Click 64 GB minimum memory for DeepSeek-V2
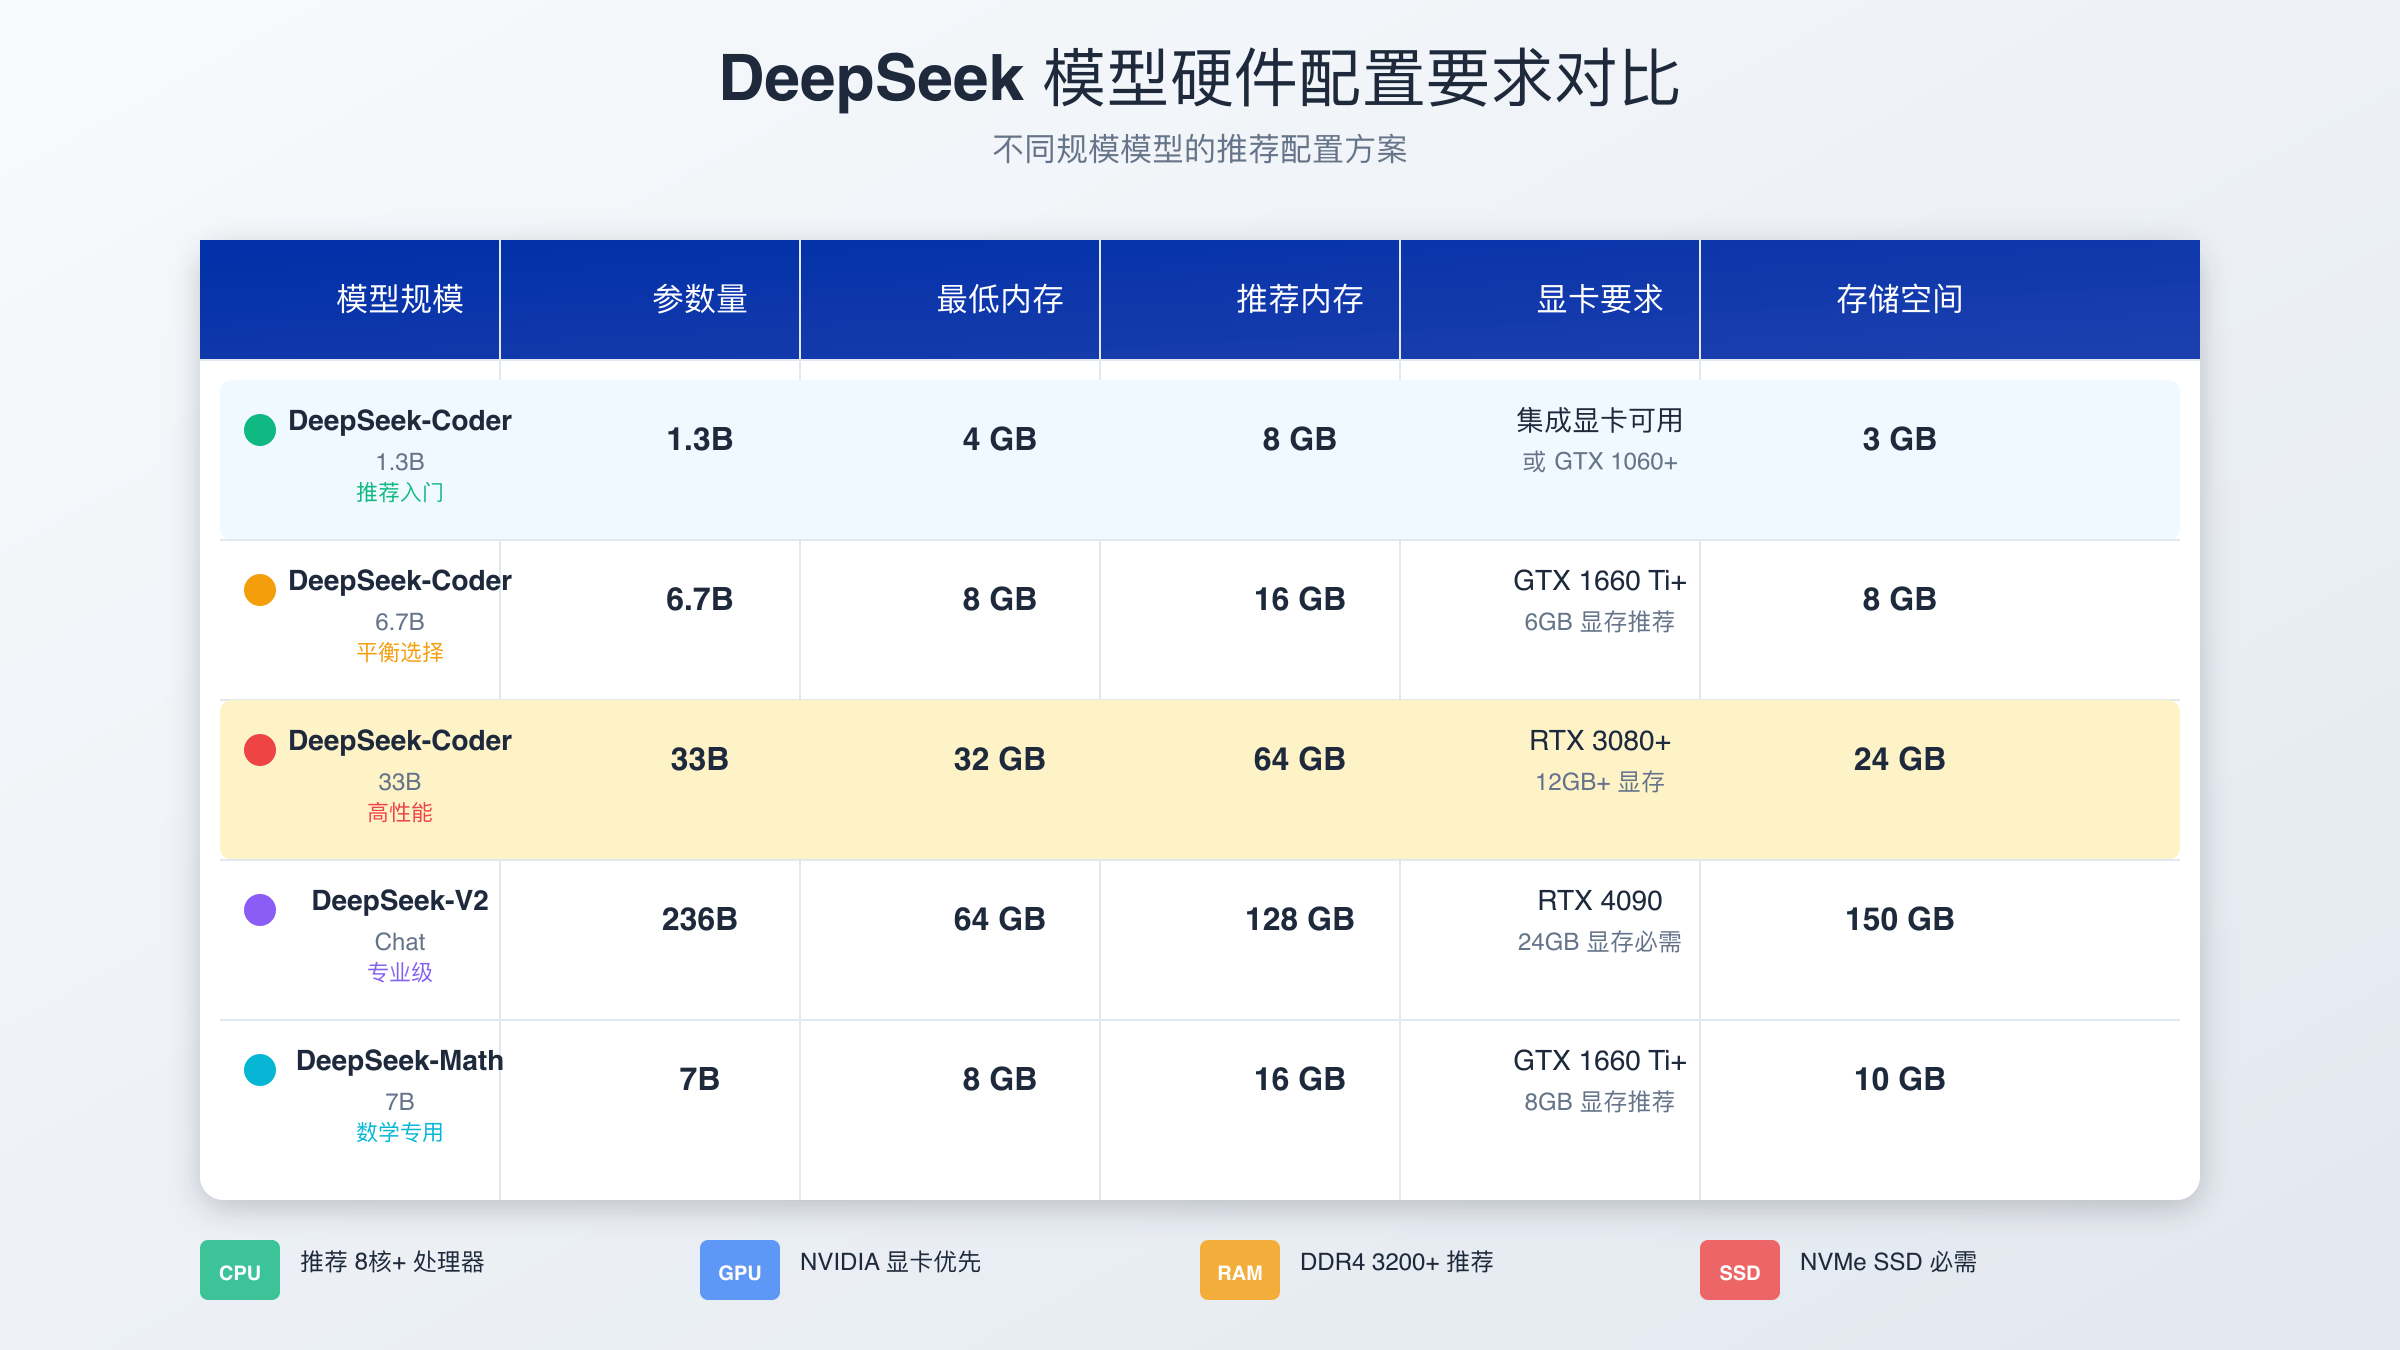Image resolution: width=2400 pixels, height=1350 pixels. point(1000,919)
